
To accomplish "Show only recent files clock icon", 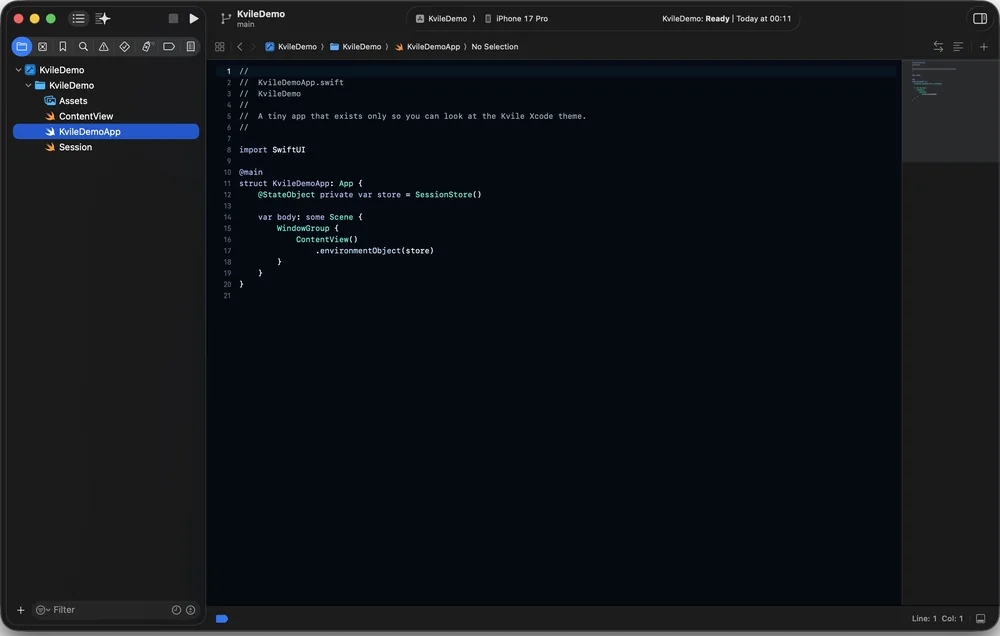I will [x=177, y=610].
